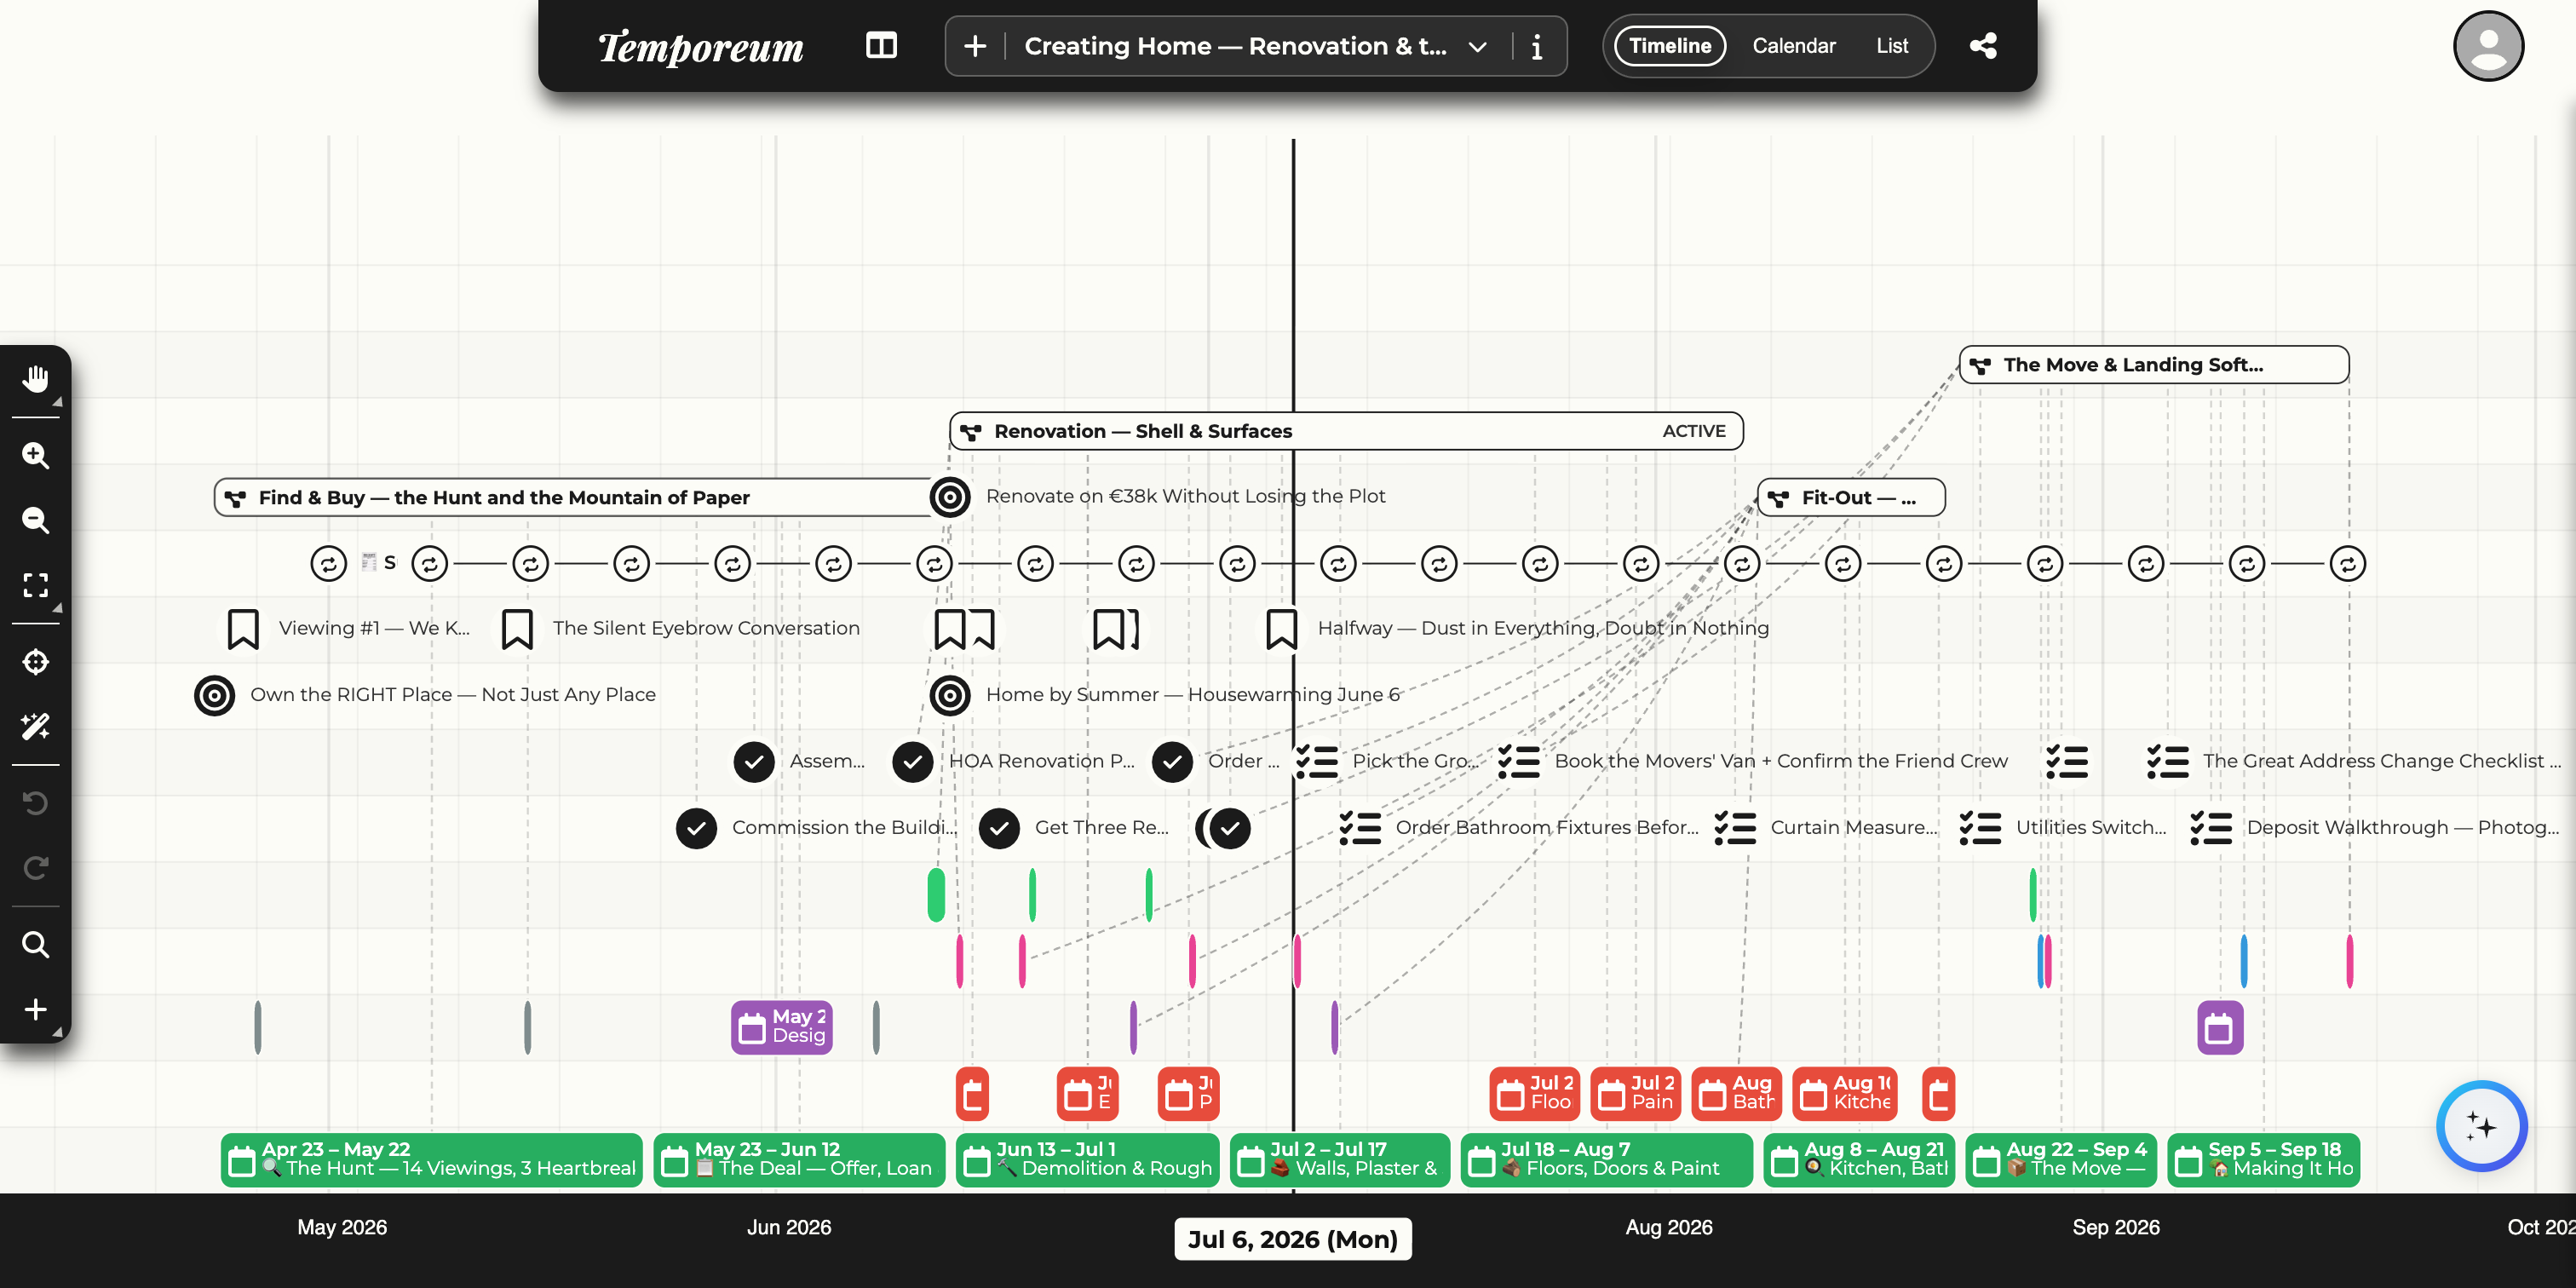Open May 23 – Jun 12 The Deal event

[x=799, y=1160]
